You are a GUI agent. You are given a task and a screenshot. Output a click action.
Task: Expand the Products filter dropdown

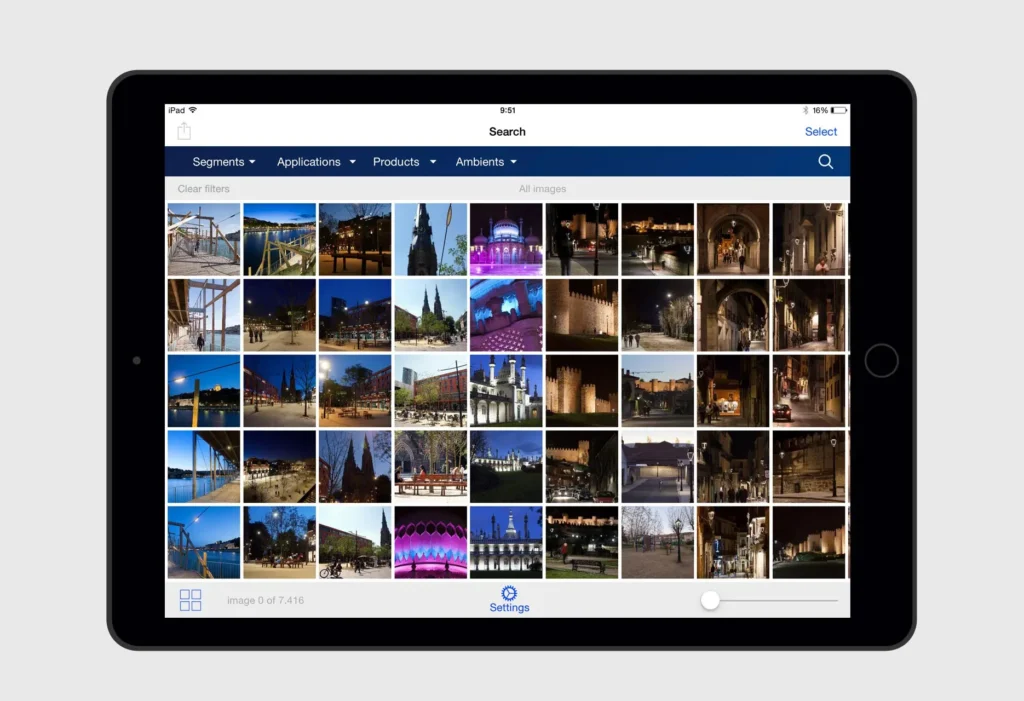click(x=404, y=162)
